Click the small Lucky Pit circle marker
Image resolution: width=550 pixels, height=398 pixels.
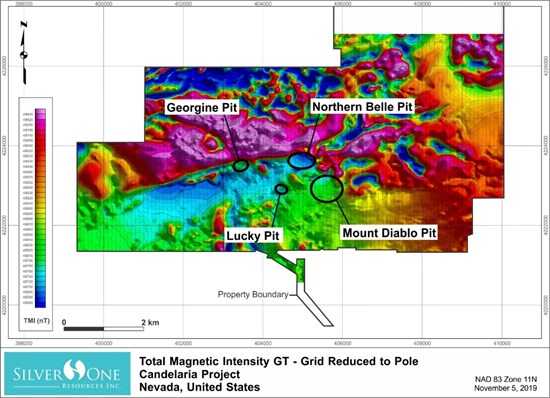281,189
